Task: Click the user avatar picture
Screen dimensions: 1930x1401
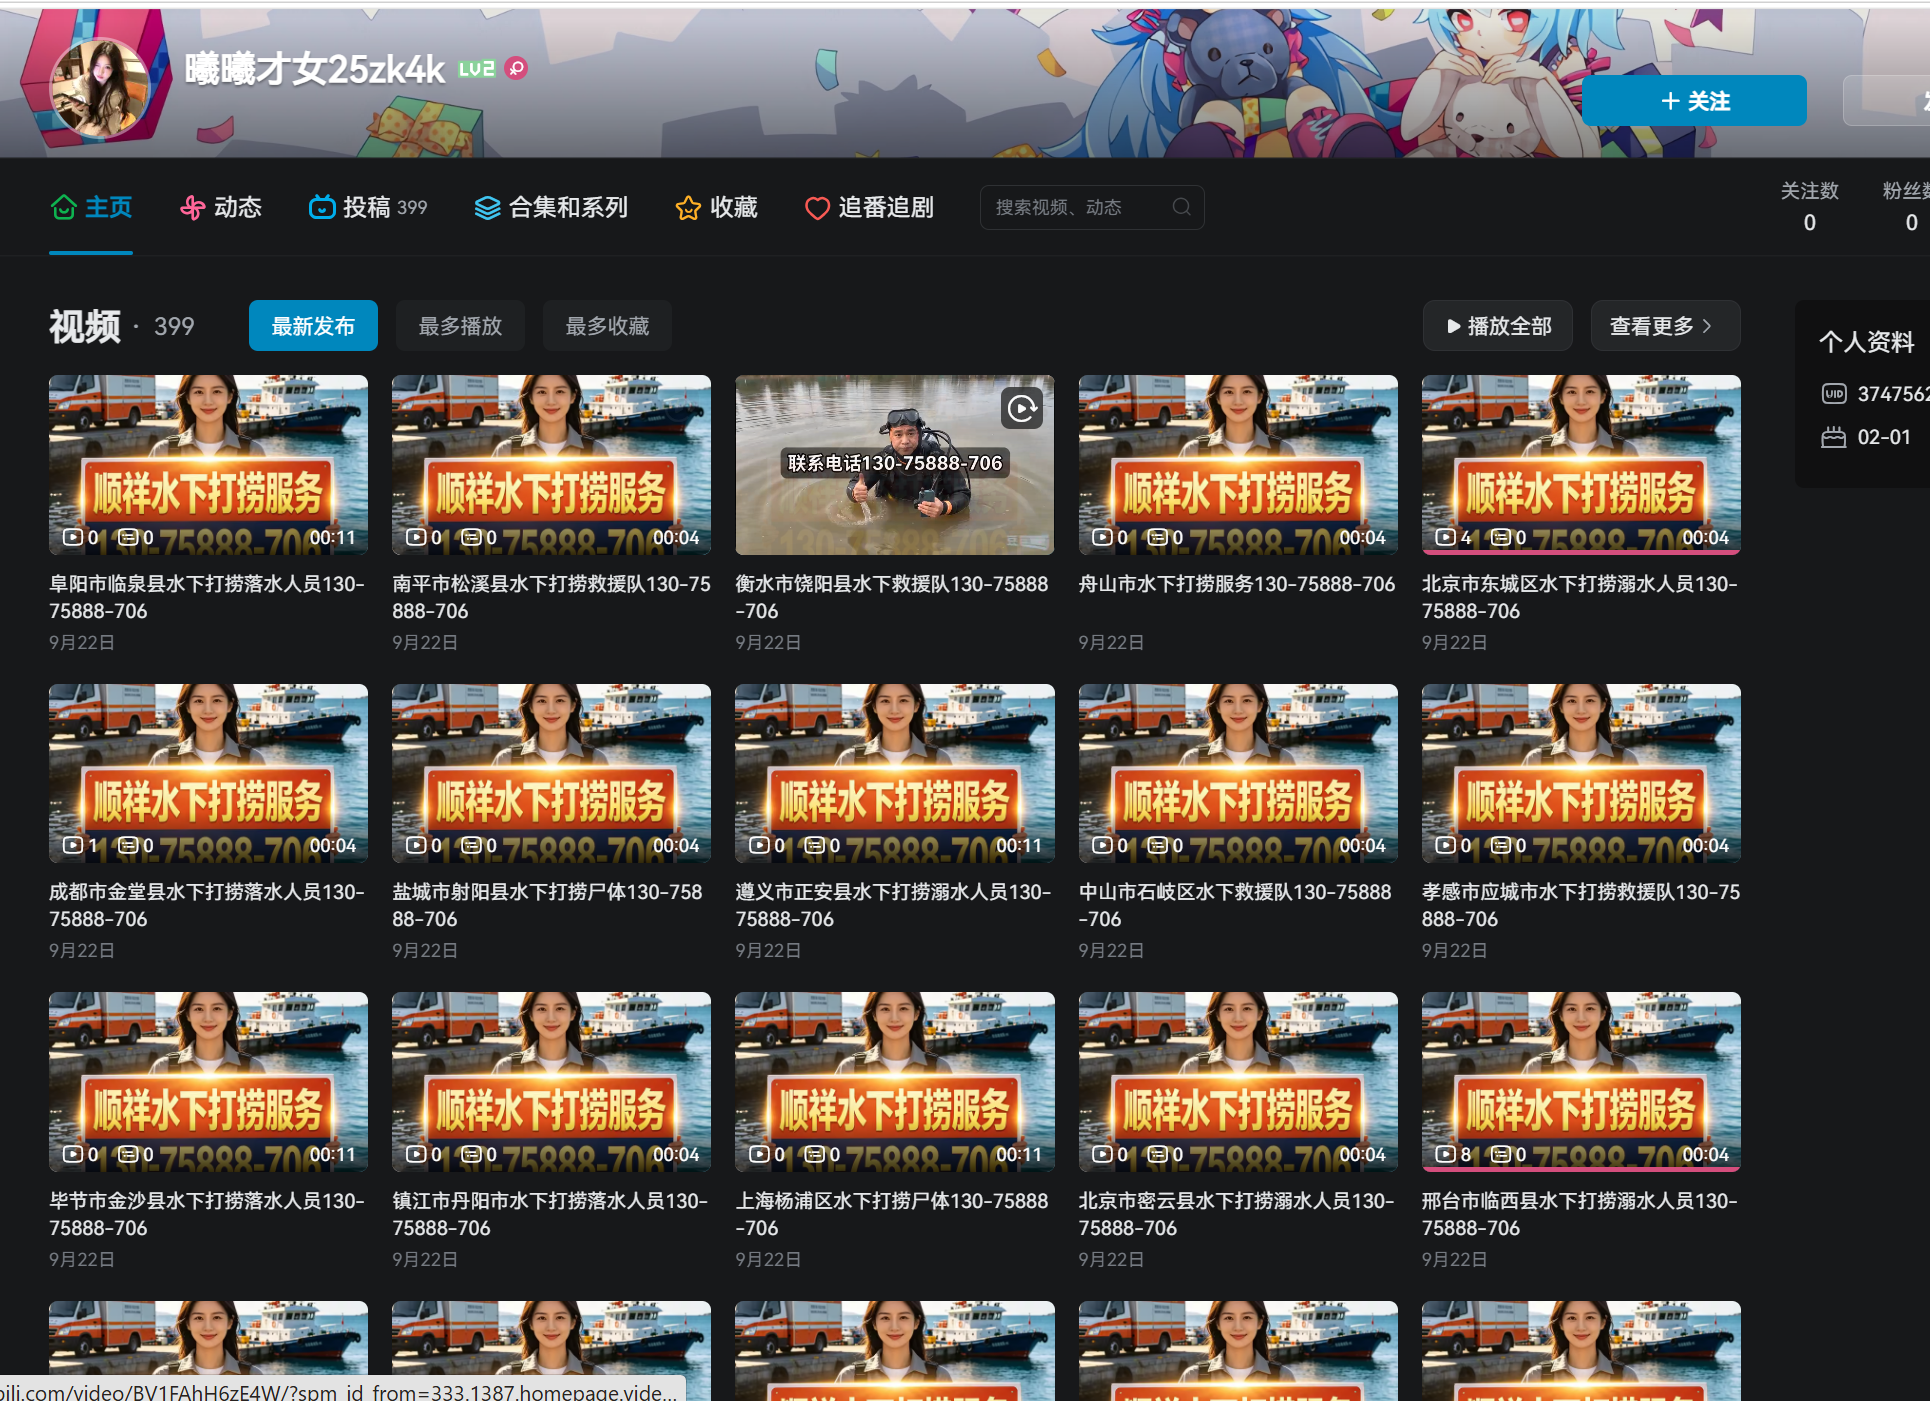Action: [x=100, y=87]
